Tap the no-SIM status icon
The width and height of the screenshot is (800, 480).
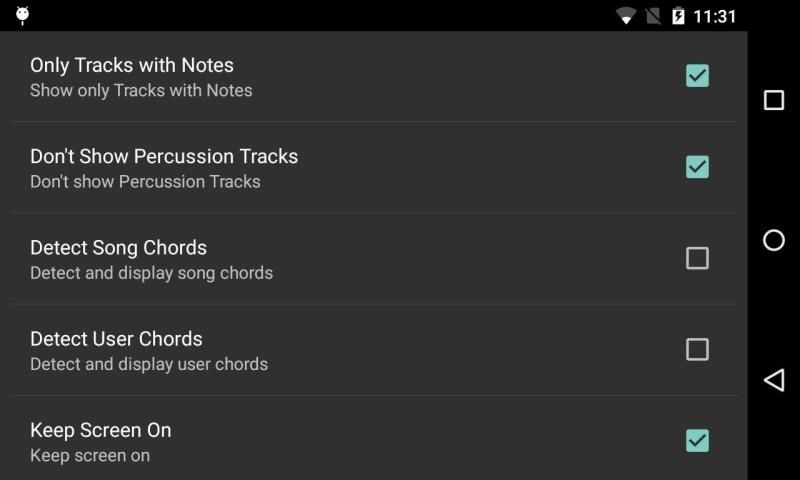[653, 16]
